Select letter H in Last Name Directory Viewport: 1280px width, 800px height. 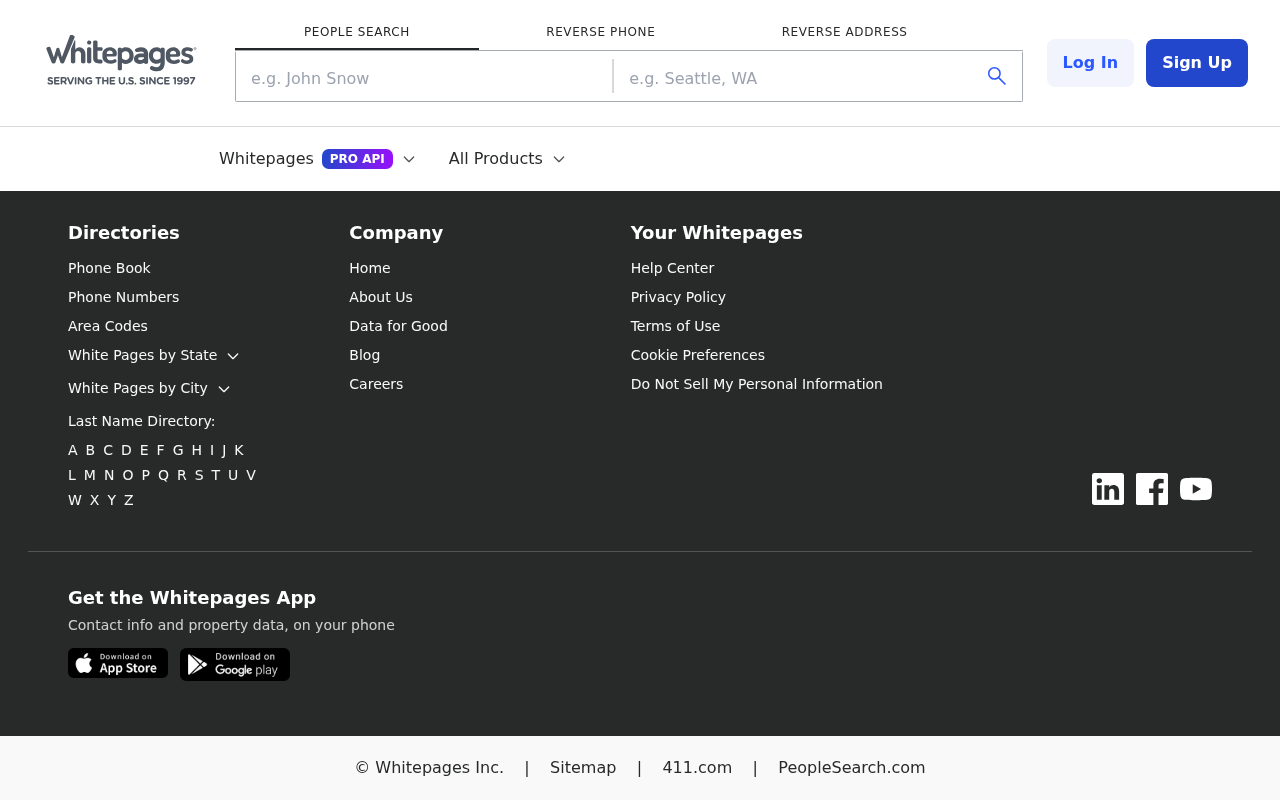[x=197, y=450]
